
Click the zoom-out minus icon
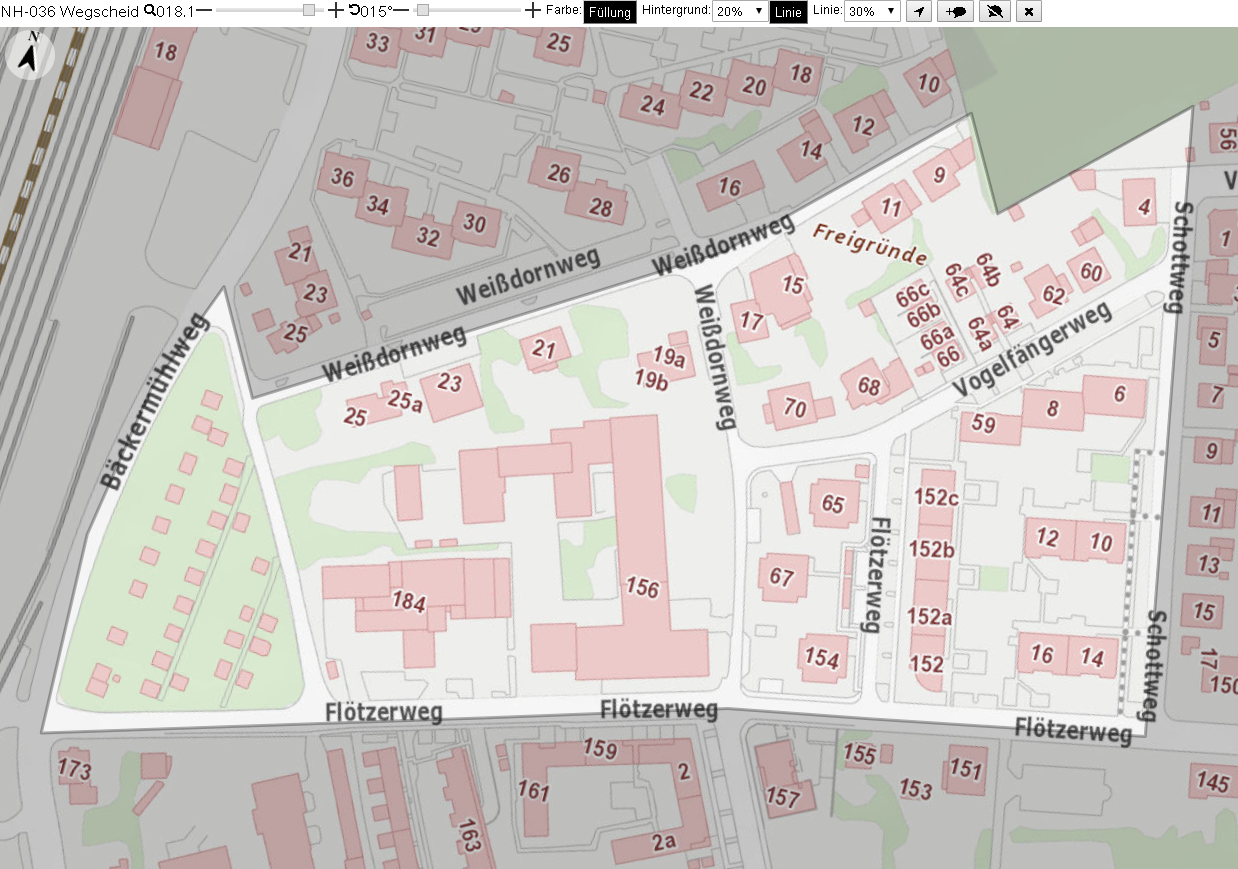204,11
